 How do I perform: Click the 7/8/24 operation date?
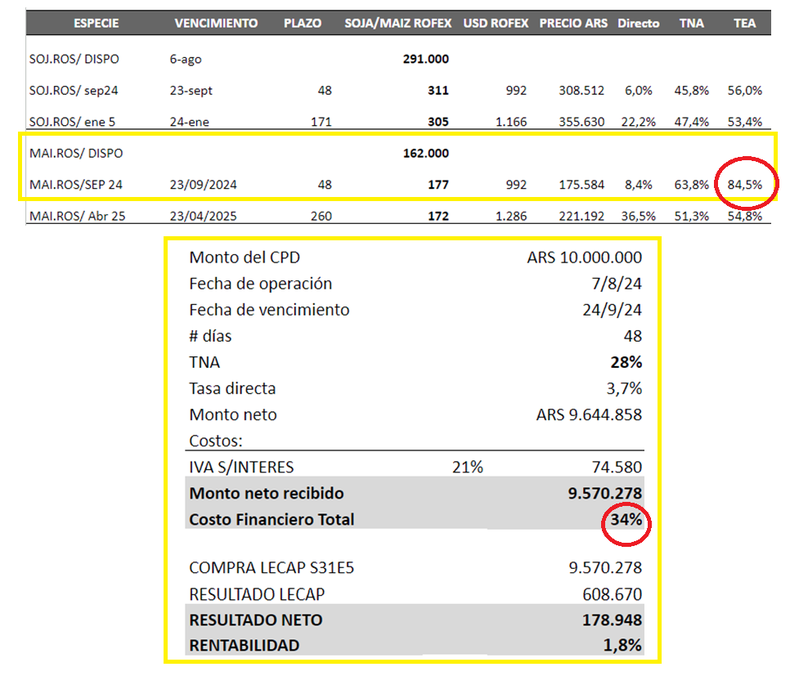617,284
